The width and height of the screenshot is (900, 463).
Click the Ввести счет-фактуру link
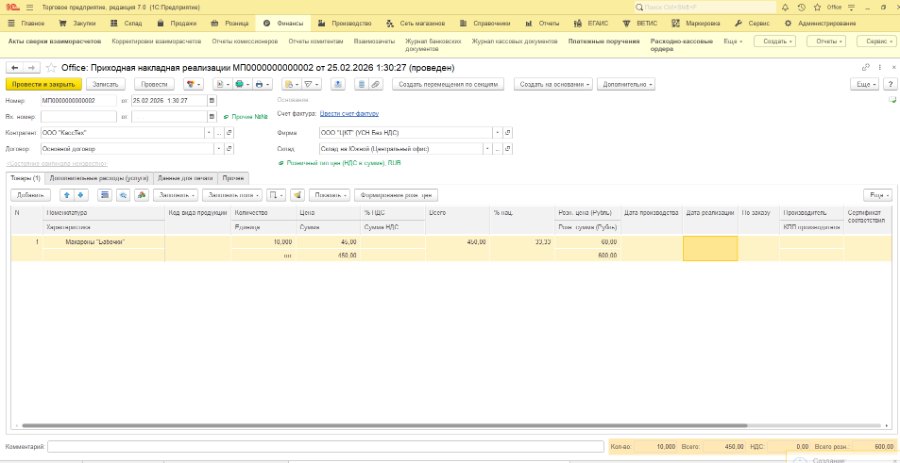(349, 114)
